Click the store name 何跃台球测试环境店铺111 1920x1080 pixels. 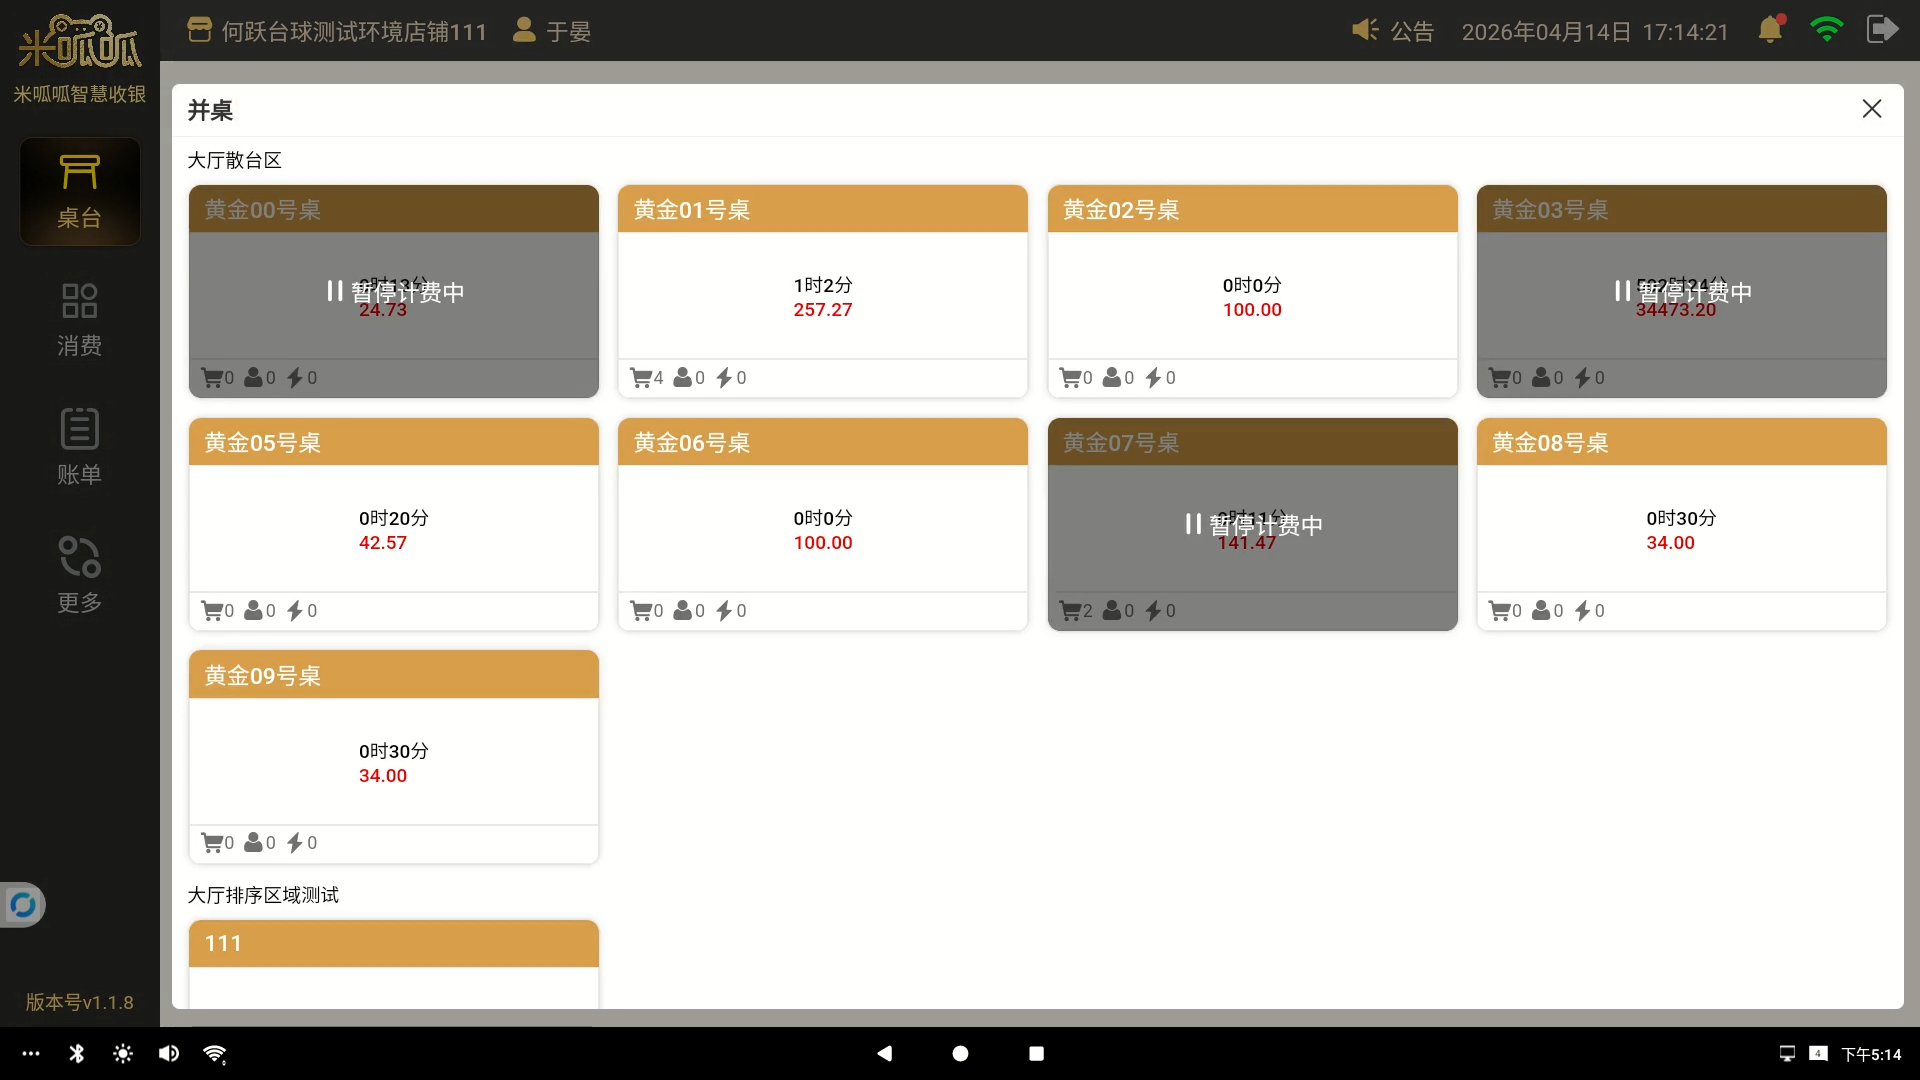click(x=353, y=32)
